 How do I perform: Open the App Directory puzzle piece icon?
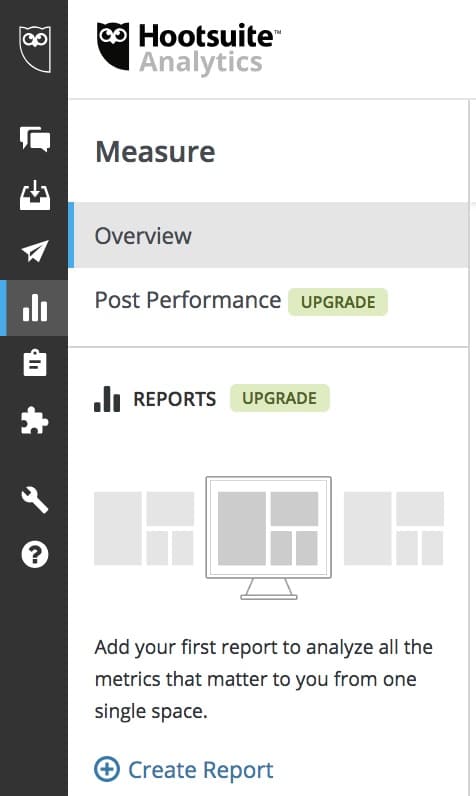coord(35,420)
